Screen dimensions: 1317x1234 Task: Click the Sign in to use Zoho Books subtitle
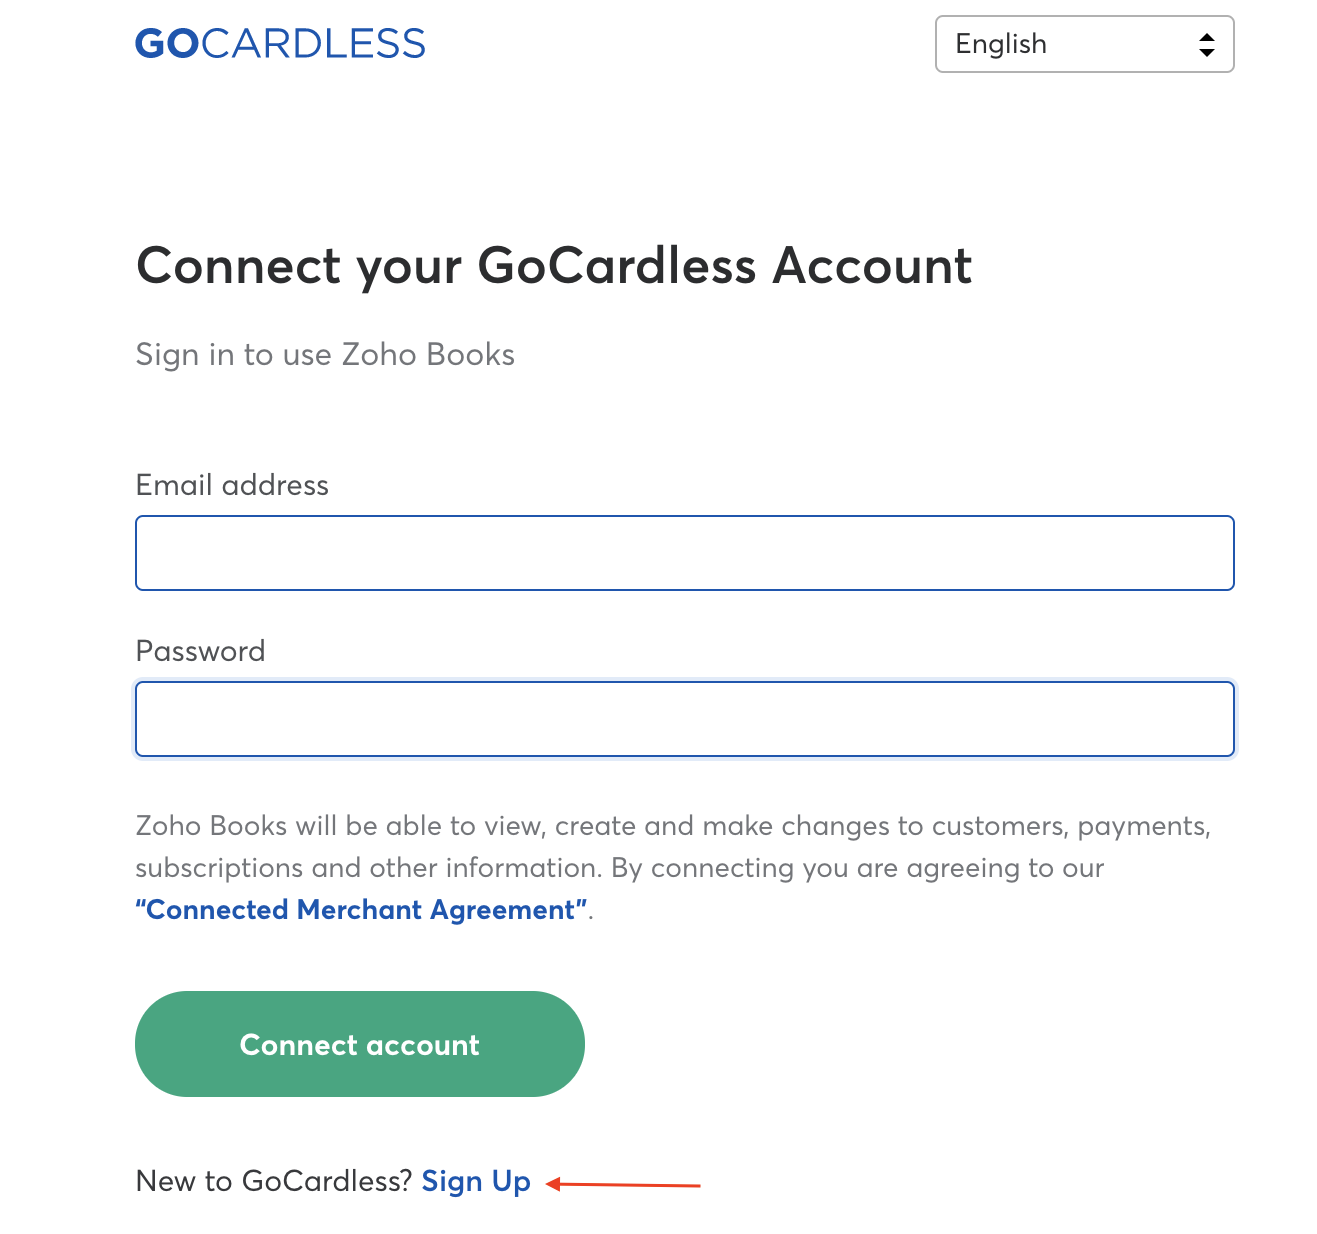click(325, 355)
